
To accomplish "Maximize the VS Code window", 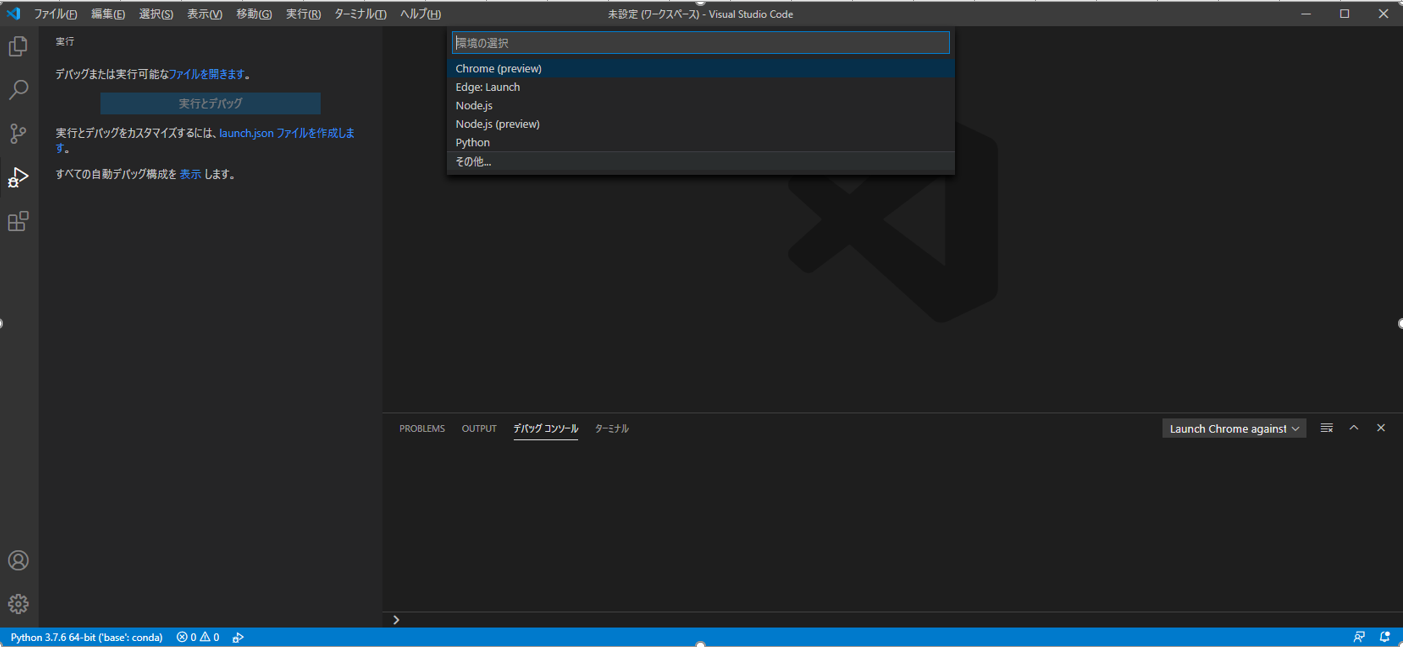I will (x=1344, y=14).
